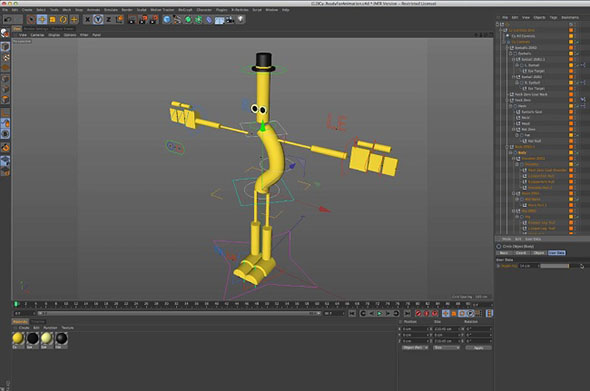Toggle the Y axis lock
This screenshot has width=590, height=391.
coord(98,20)
